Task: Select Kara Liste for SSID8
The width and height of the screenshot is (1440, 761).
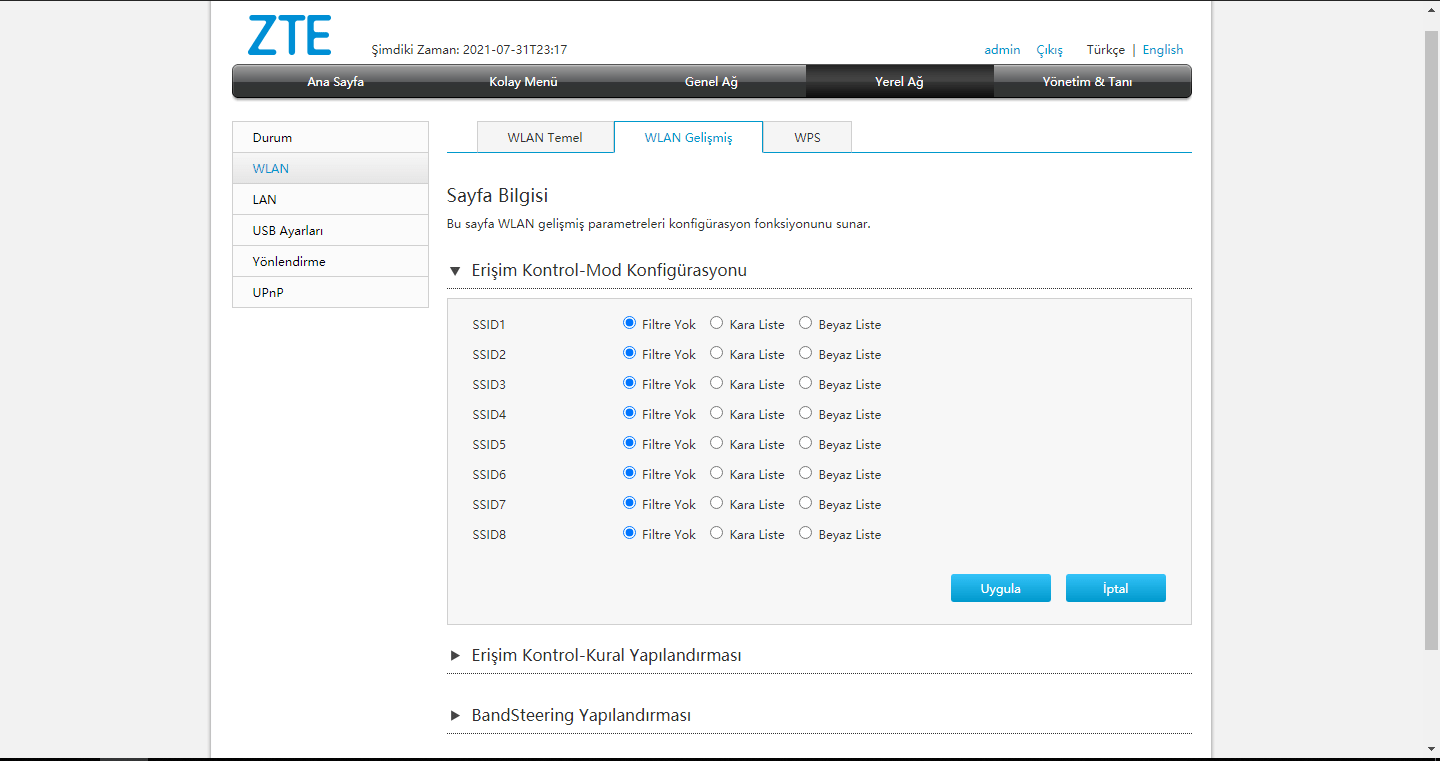Action: pos(716,533)
